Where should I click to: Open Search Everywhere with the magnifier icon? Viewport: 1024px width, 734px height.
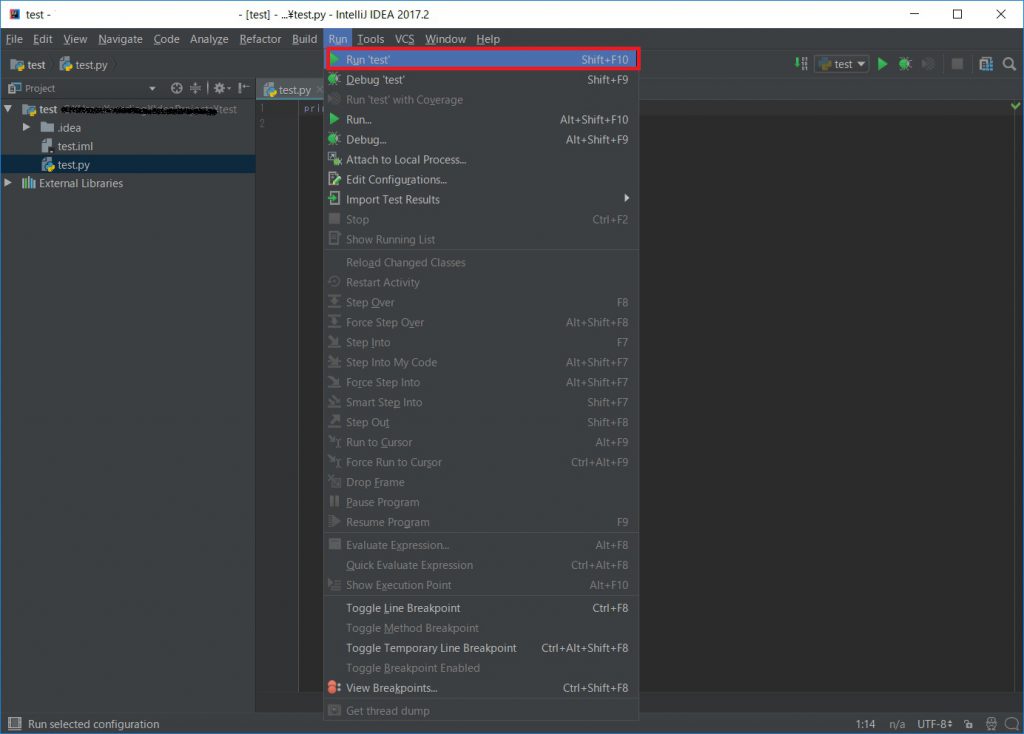click(1009, 63)
